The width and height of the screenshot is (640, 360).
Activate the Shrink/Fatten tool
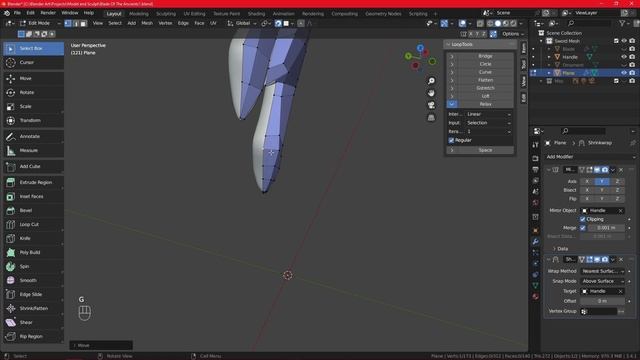point(33,309)
